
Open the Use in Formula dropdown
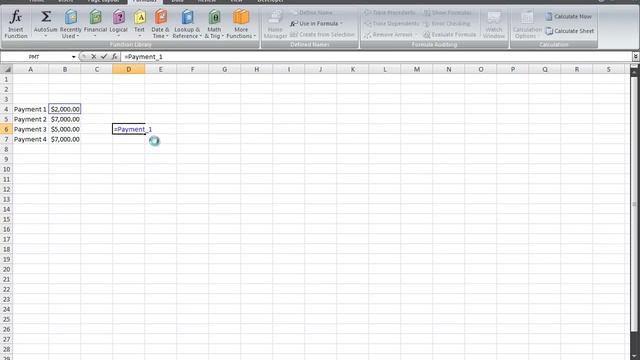(316, 24)
